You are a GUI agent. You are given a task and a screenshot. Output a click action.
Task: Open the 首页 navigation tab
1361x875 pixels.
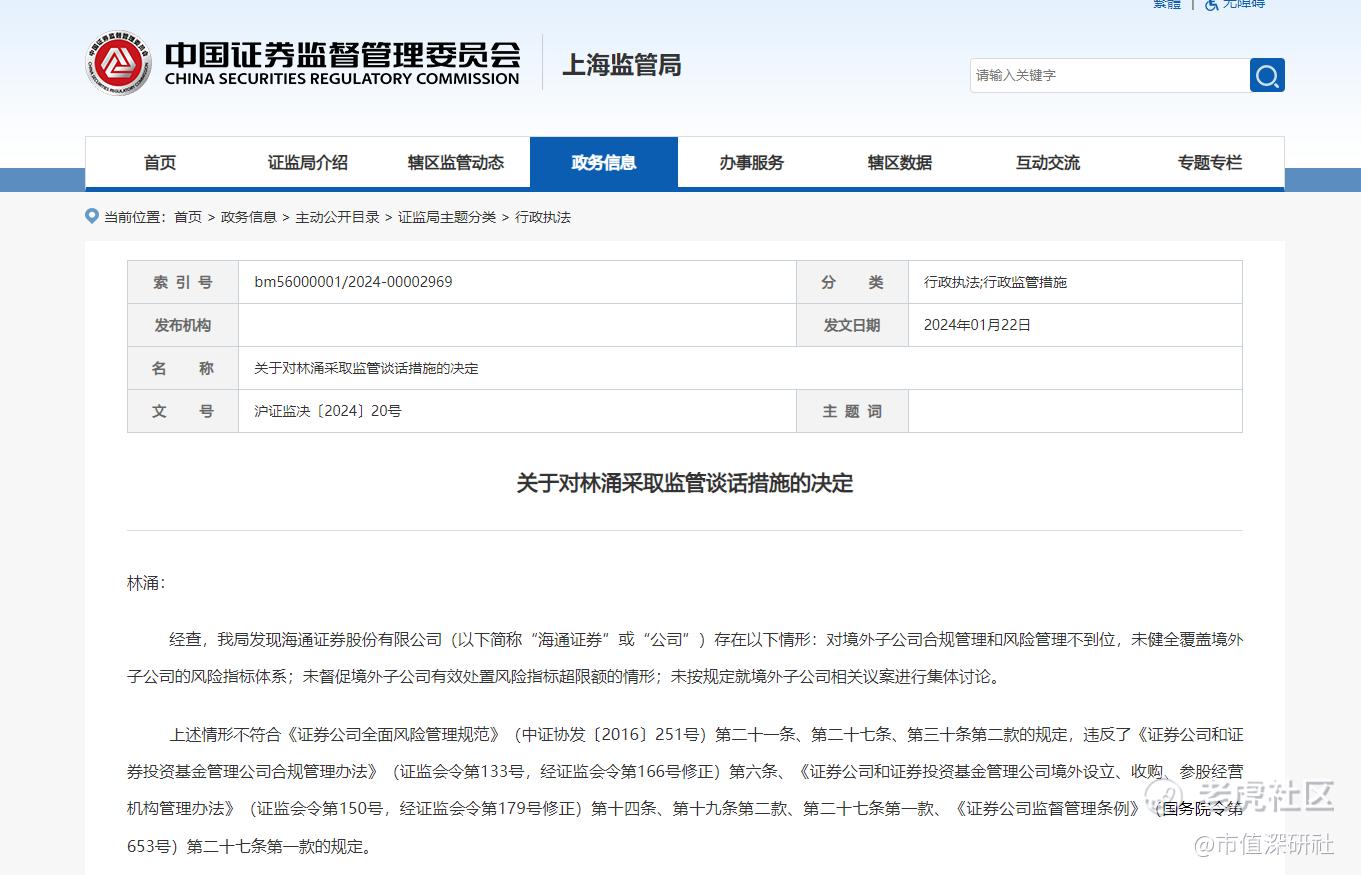pyautogui.click(x=160, y=162)
